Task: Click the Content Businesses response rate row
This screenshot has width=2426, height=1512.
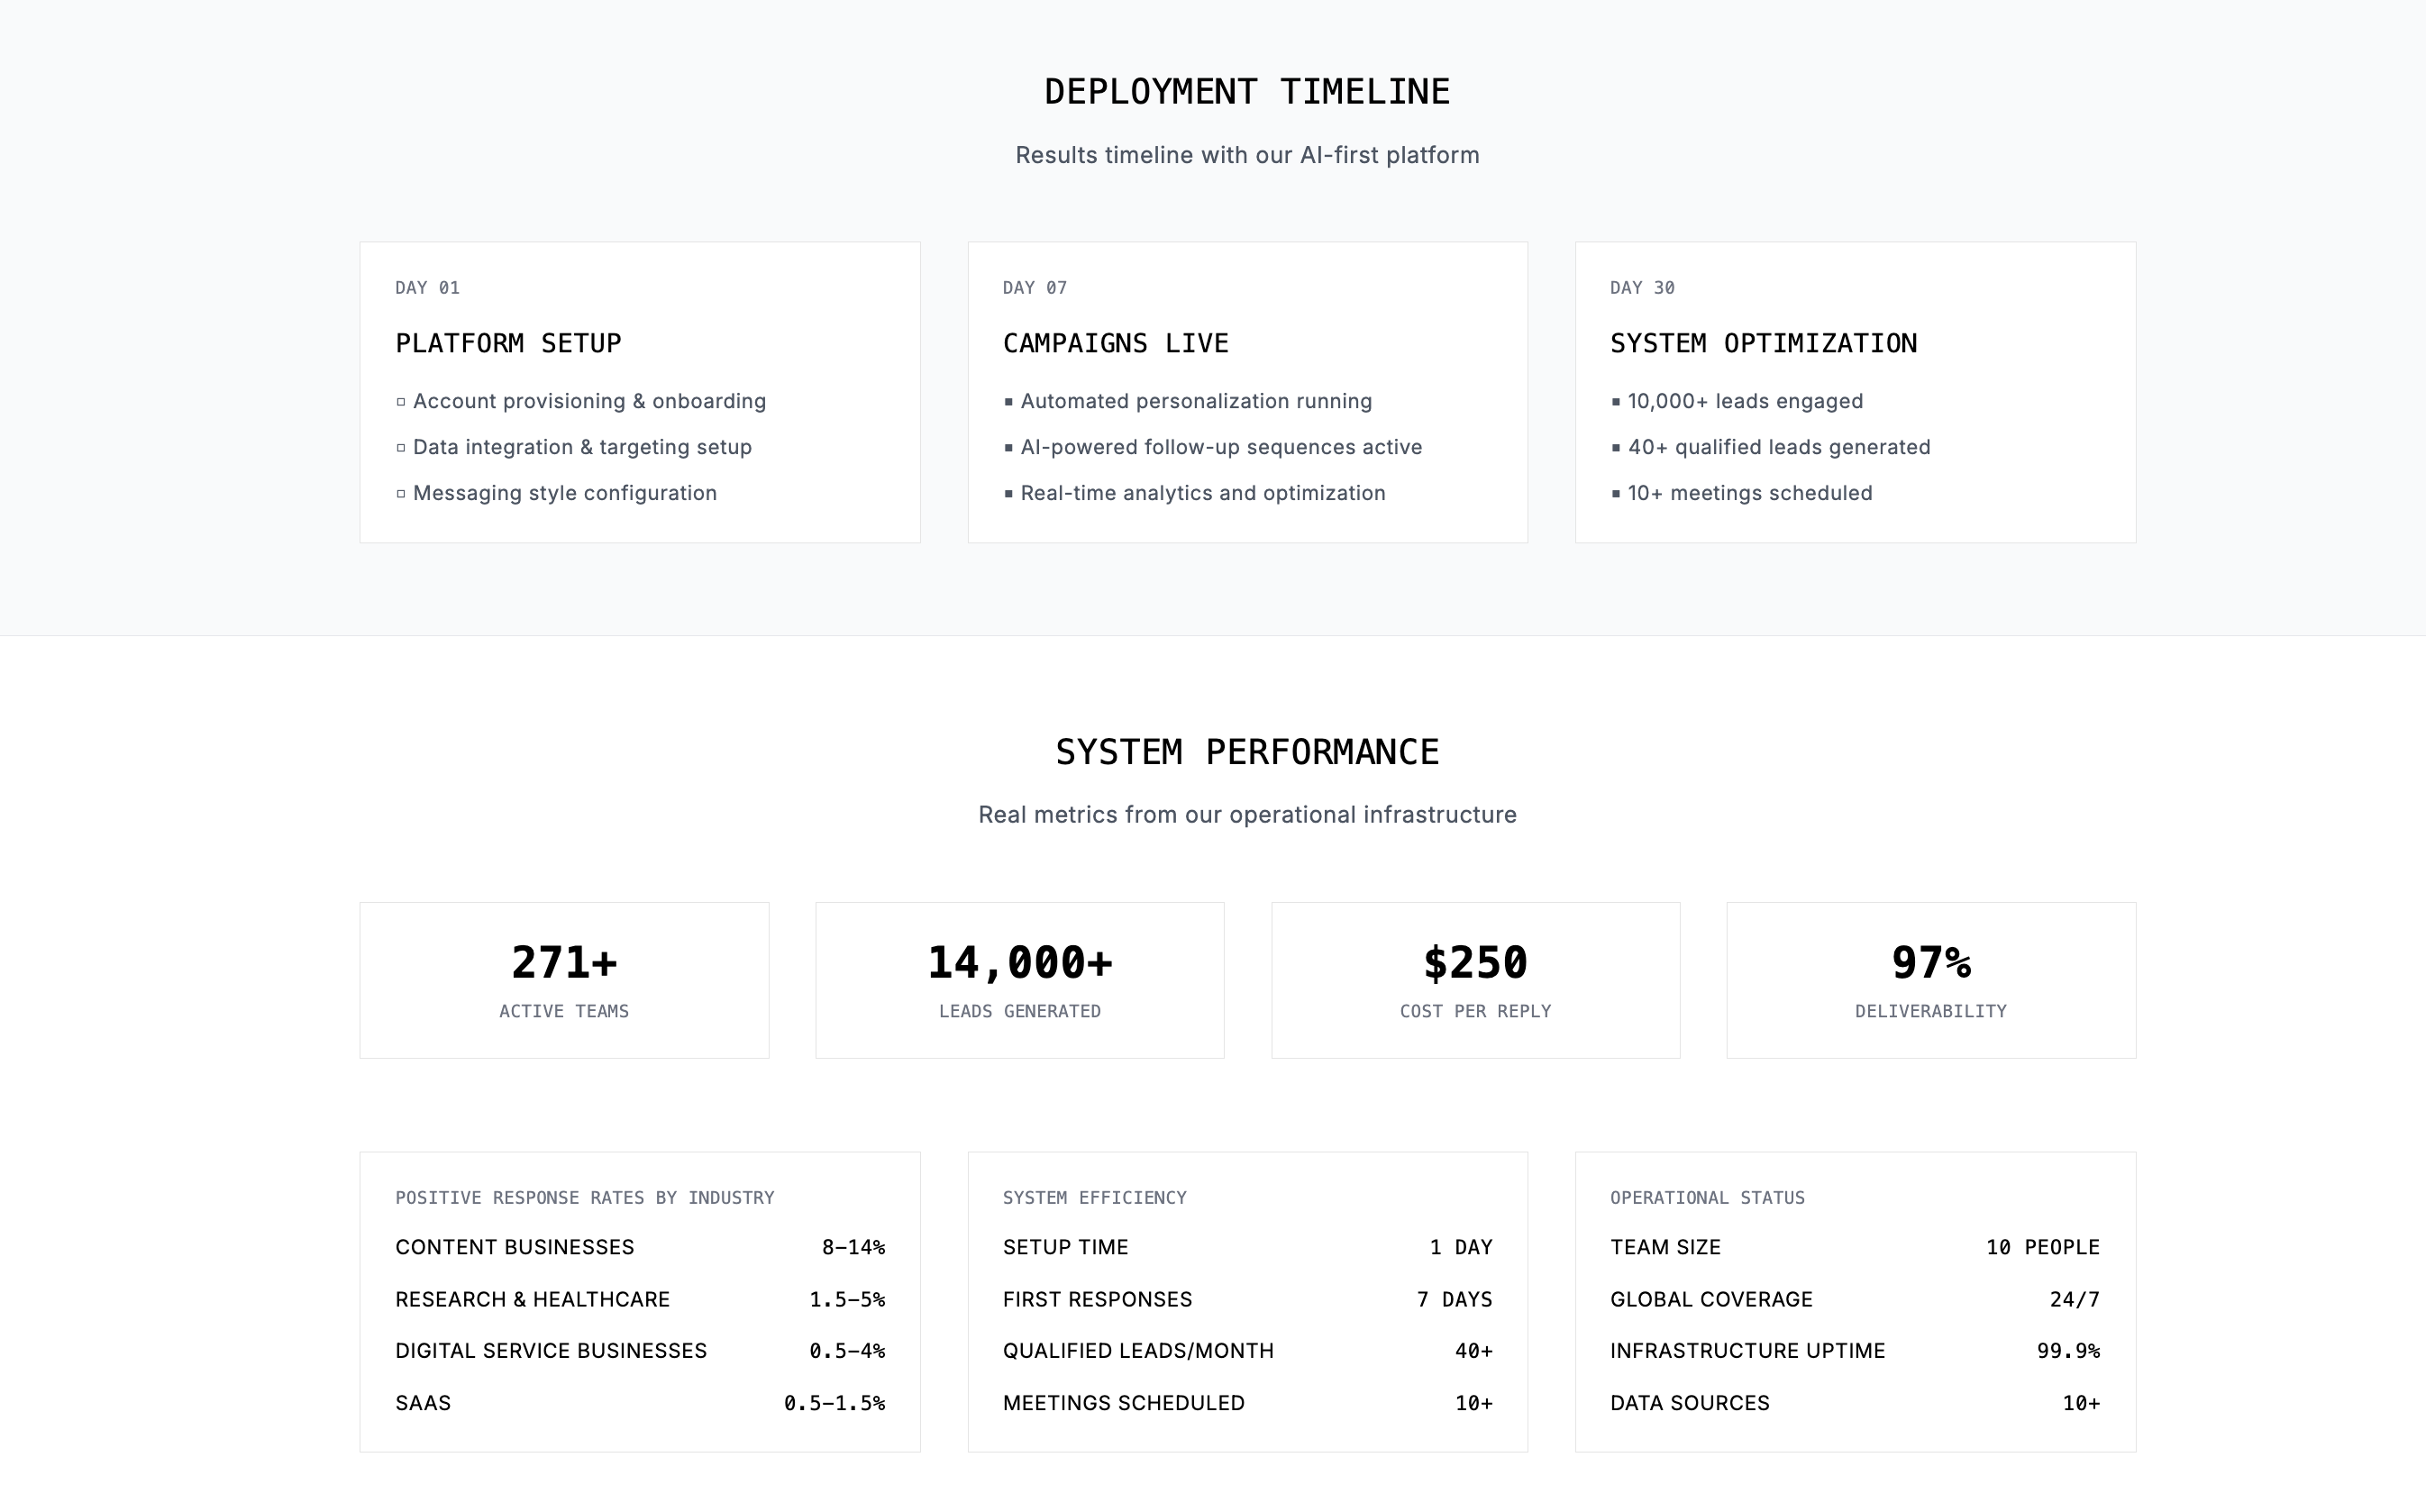Action: tap(640, 1247)
